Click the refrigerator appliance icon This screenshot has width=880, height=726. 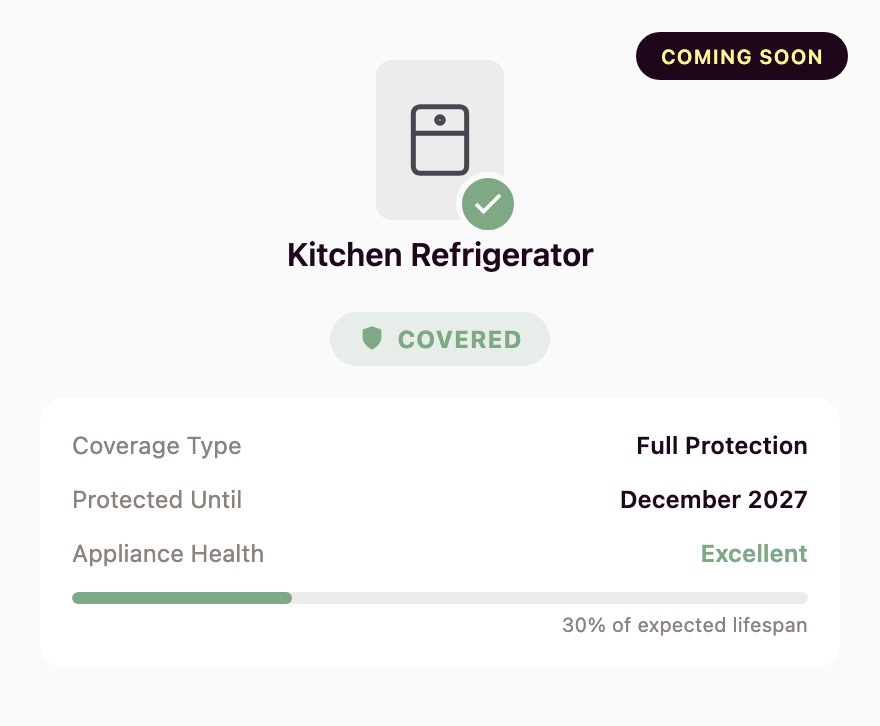click(x=440, y=139)
